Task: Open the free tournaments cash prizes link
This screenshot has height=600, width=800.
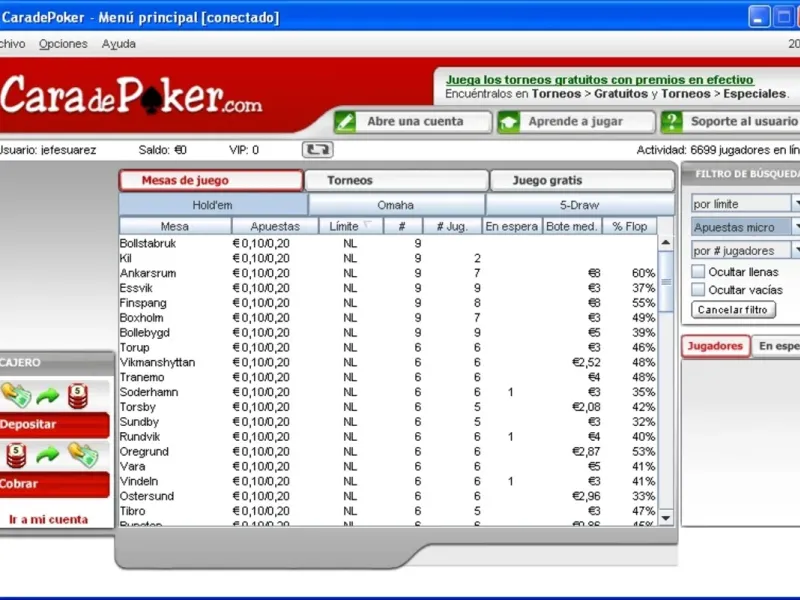Action: pos(599,80)
